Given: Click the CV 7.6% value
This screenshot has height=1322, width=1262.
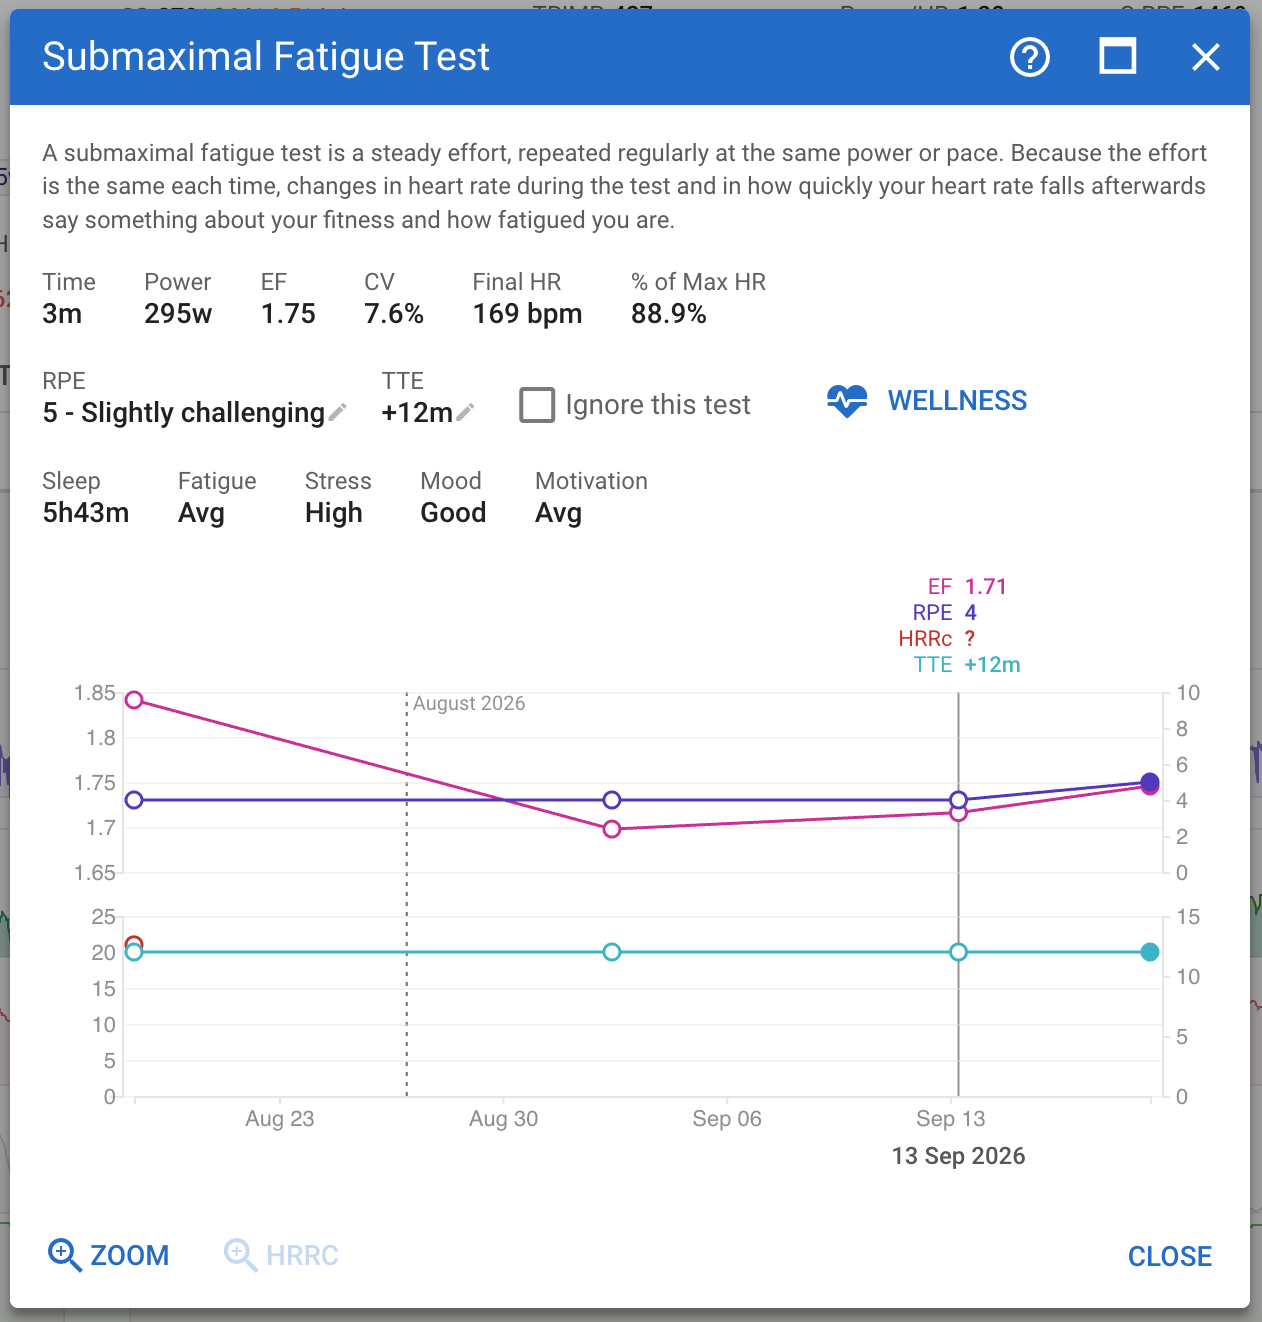Looking at the screenshot, I should coord(394,314).
